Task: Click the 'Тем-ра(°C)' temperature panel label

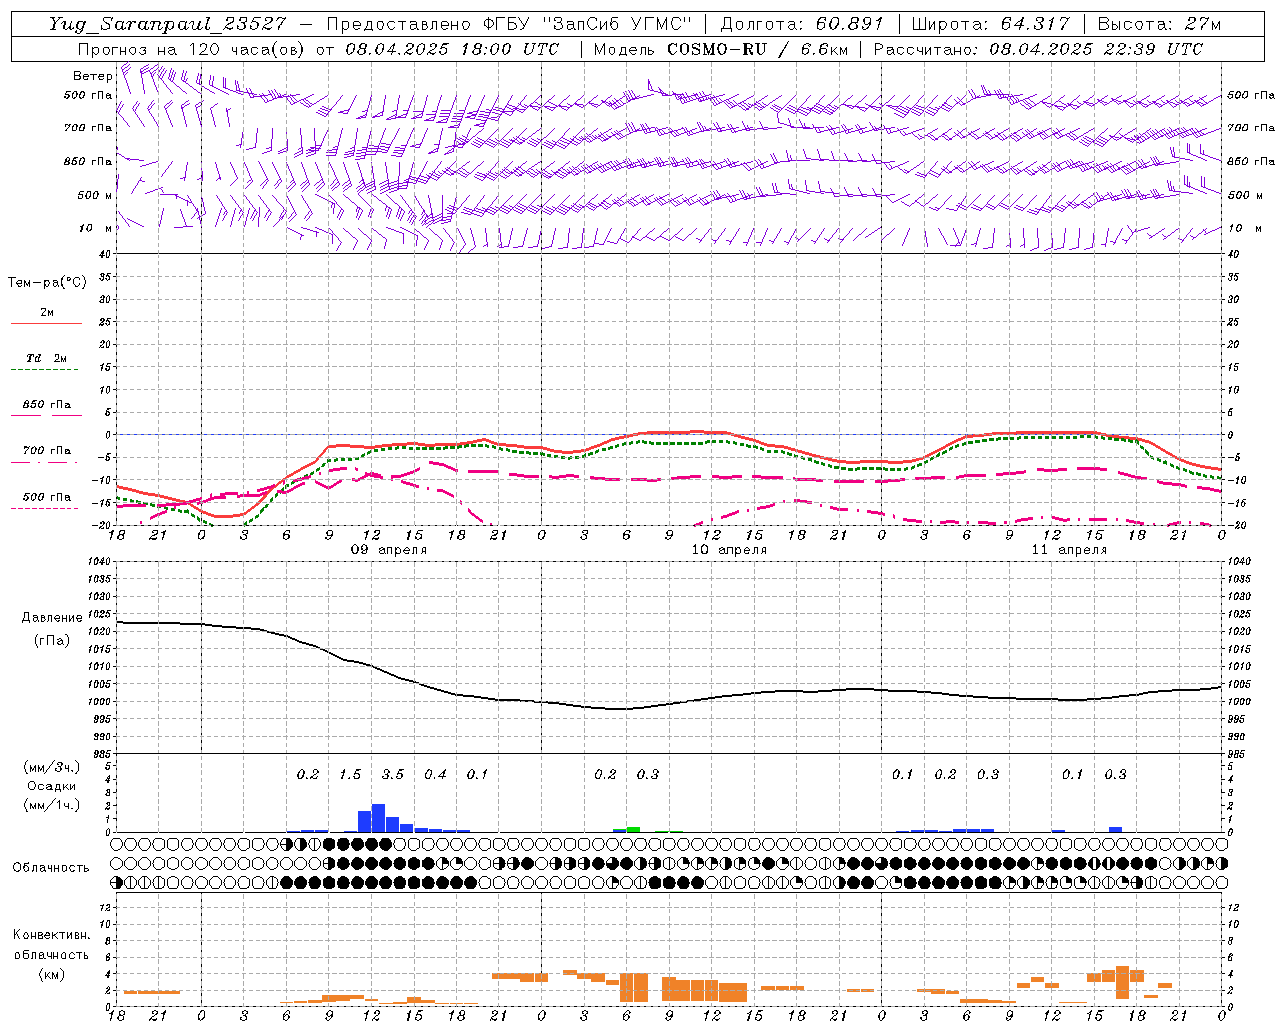Action: tap(47, 283)
